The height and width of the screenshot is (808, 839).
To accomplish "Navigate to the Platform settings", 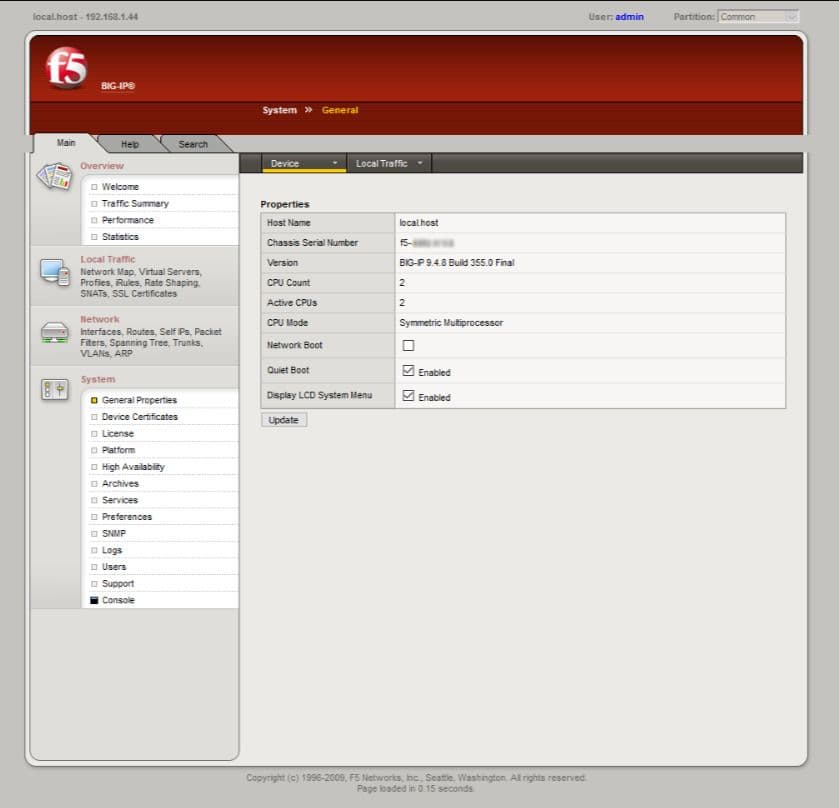I will (x=118, y=449).
